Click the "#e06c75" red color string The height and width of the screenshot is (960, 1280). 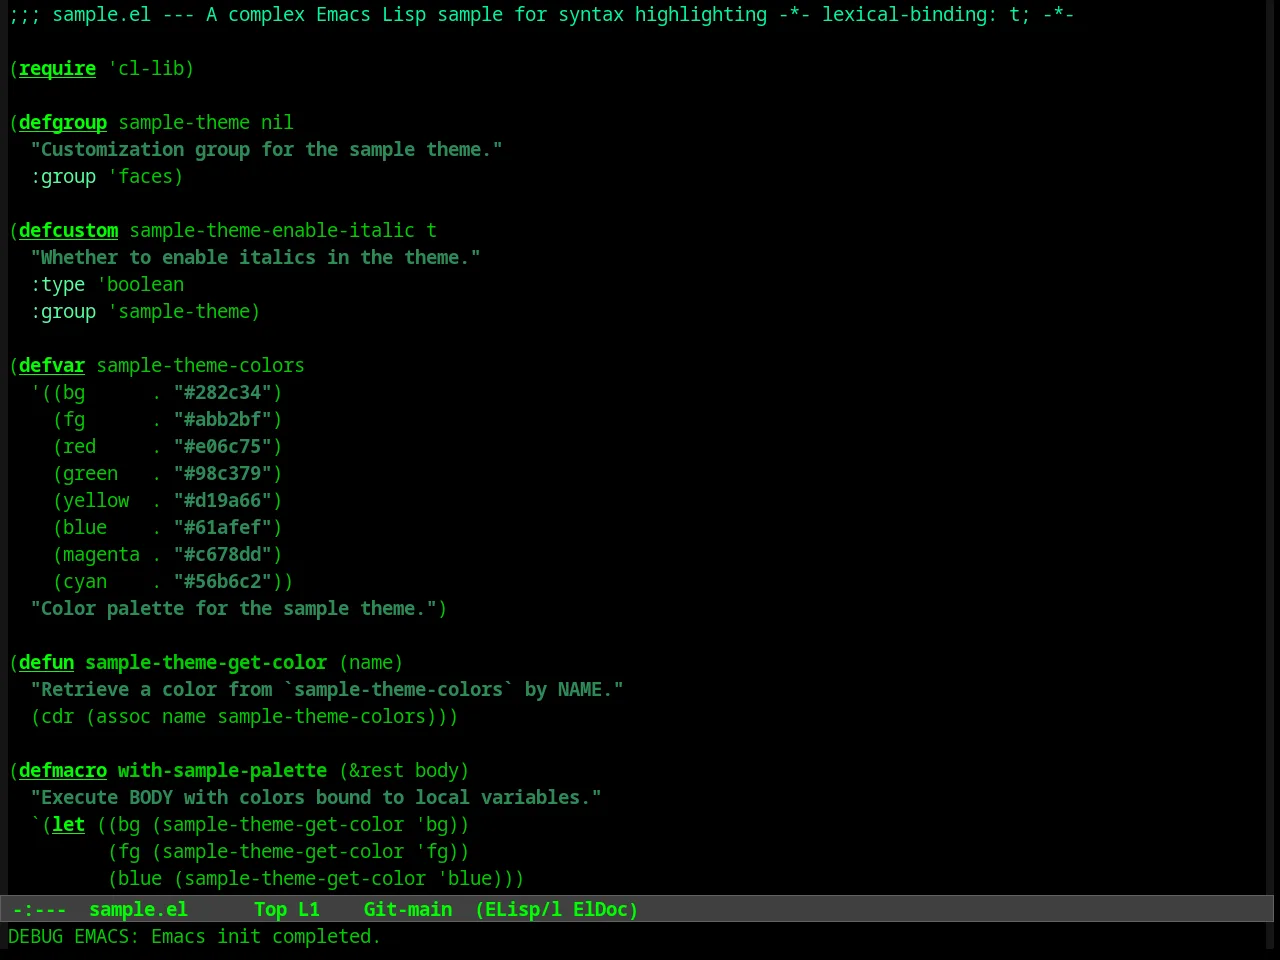coord(223,446)
